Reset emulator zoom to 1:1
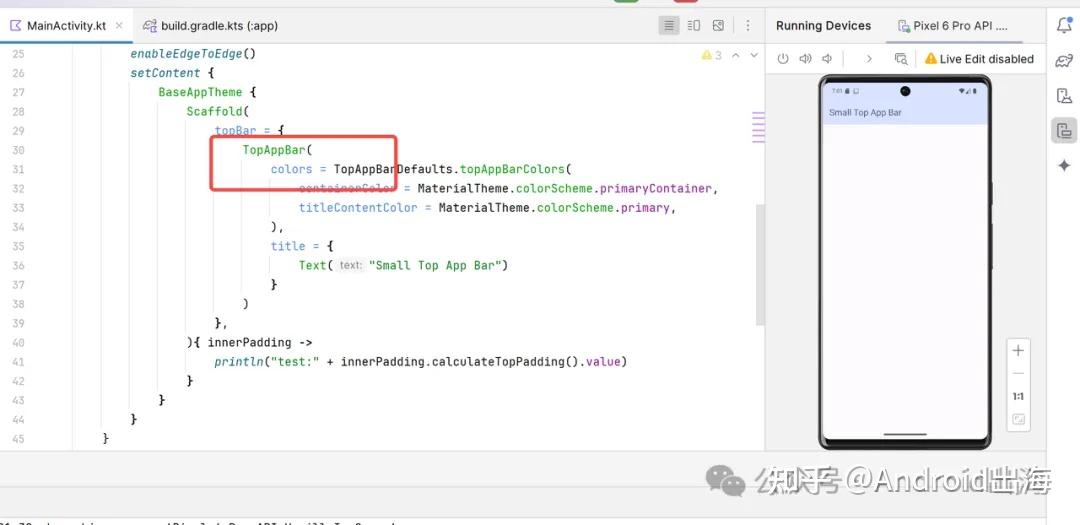The height and width of the screenshot is (525, 1080). tap(1018, 396)
